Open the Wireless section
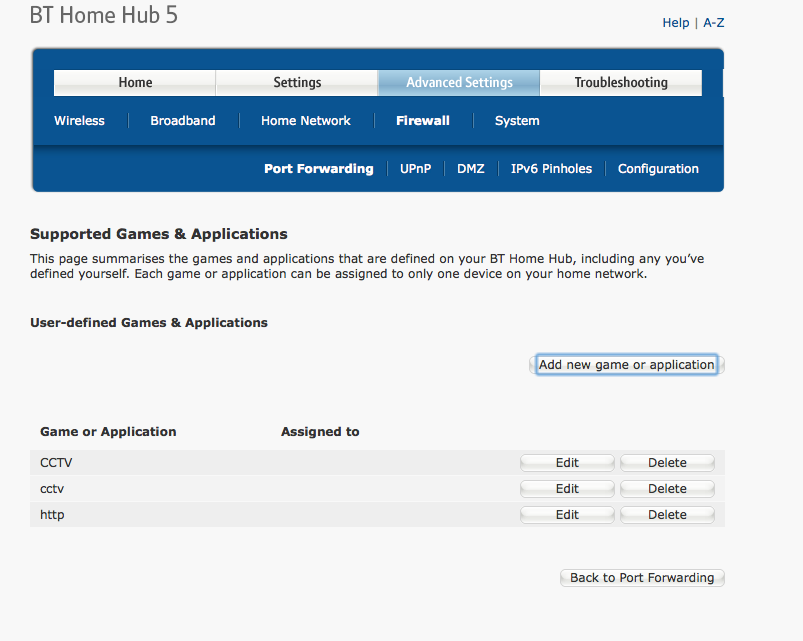 point(79,120)
